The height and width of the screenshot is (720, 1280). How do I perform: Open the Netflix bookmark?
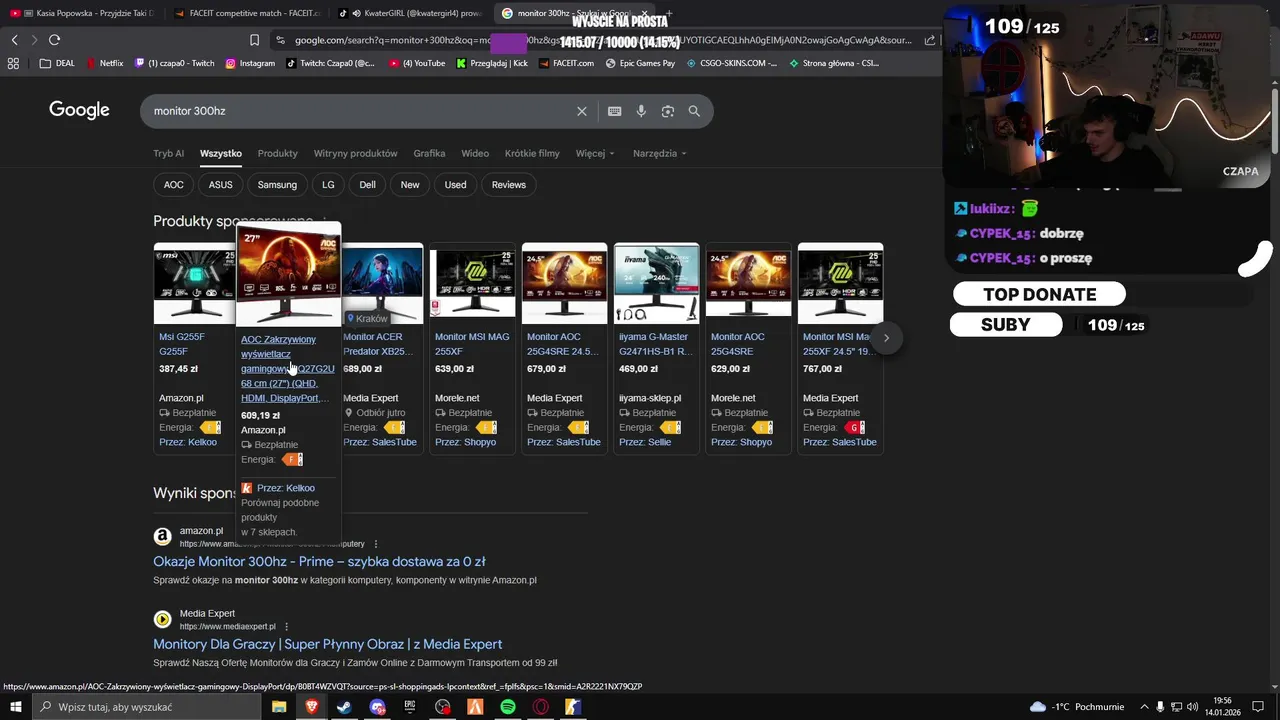click(x=104, y=63)
